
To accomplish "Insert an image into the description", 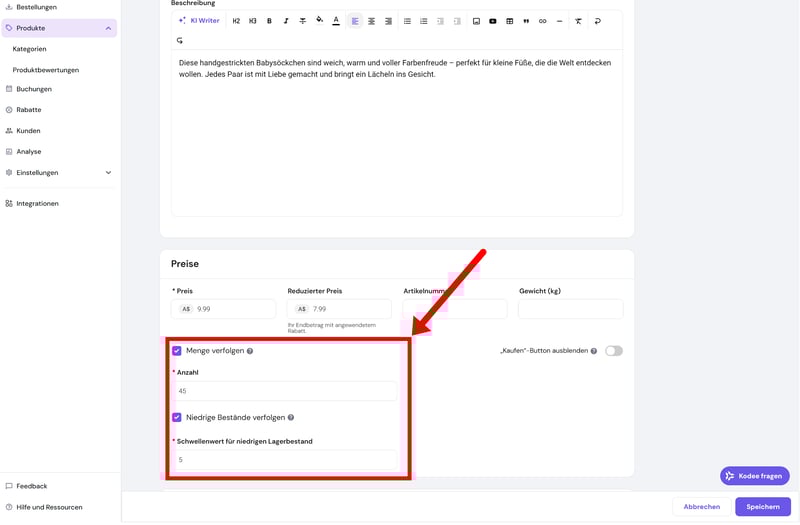I will pyautogui.click(x=476, y=21).
